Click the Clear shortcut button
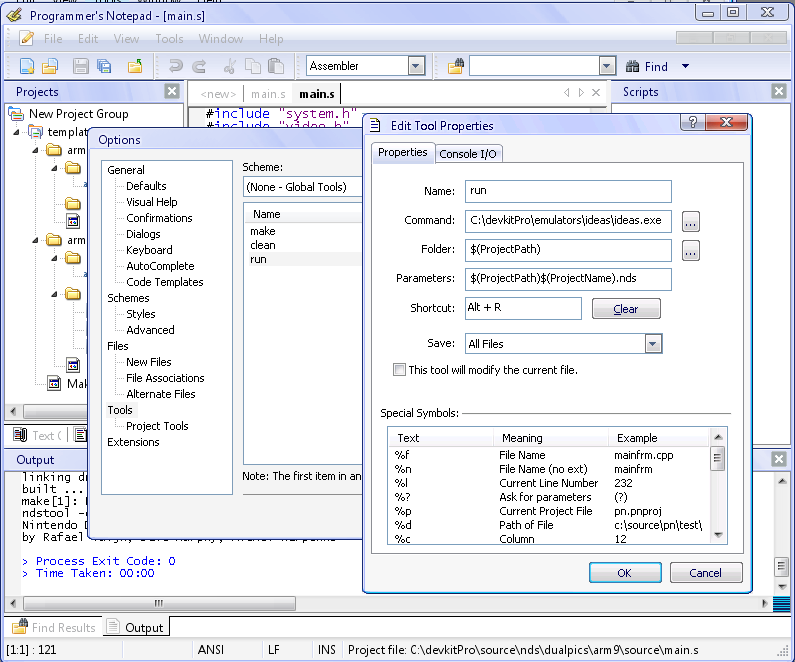This screenshot has height=662, width=795. click(626, 309)
